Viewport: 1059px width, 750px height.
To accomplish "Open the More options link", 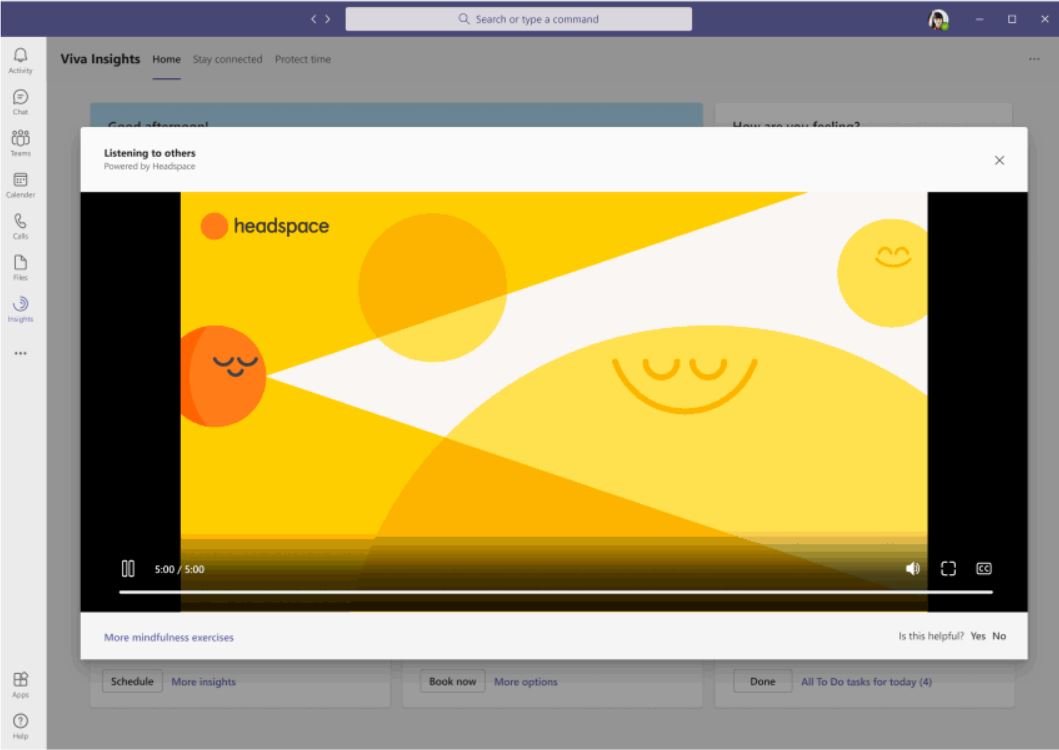I will [x=525, y=682].
